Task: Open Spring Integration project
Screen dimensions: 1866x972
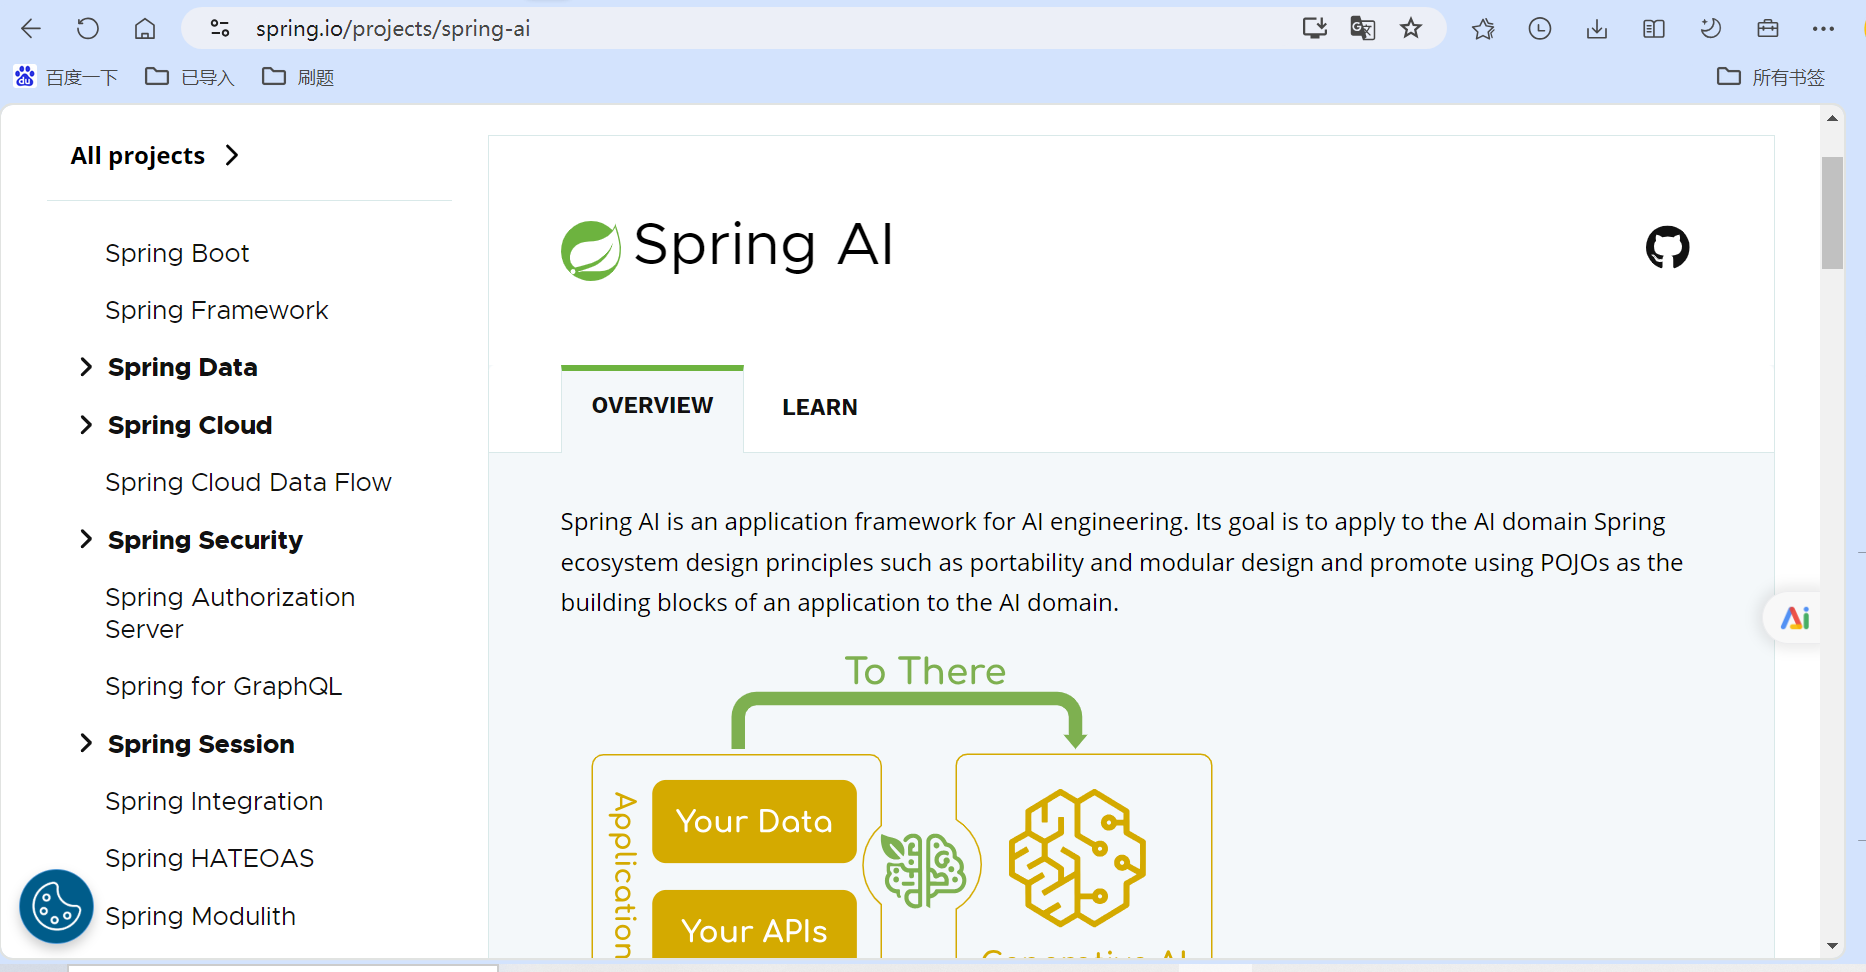Action: (x=214, y=801)
